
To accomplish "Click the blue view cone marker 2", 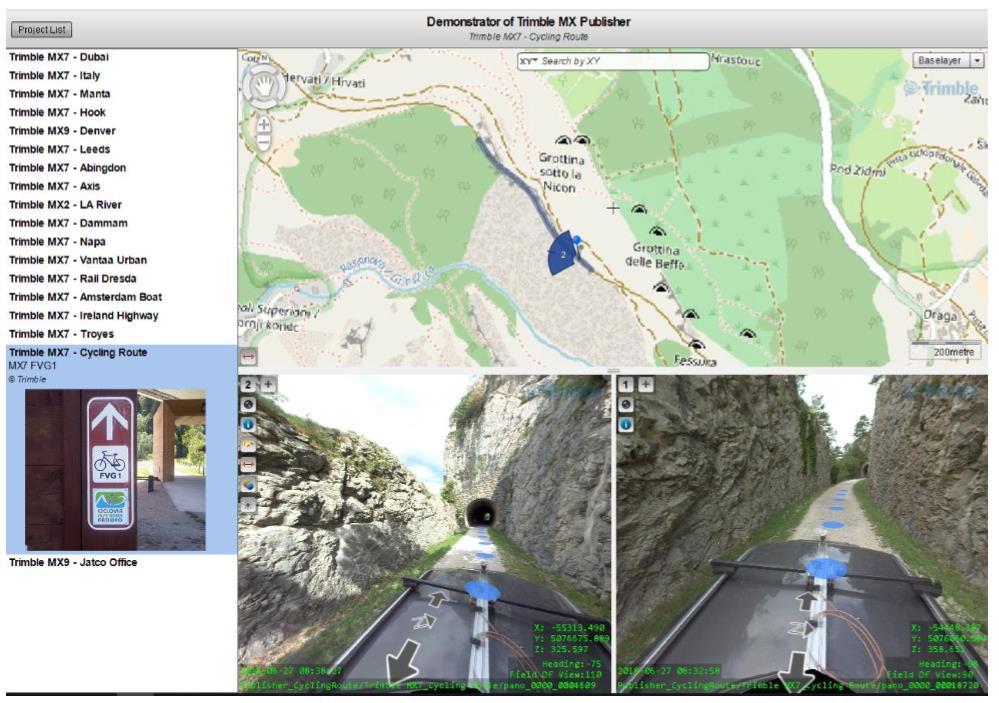I will coord(562,254).
